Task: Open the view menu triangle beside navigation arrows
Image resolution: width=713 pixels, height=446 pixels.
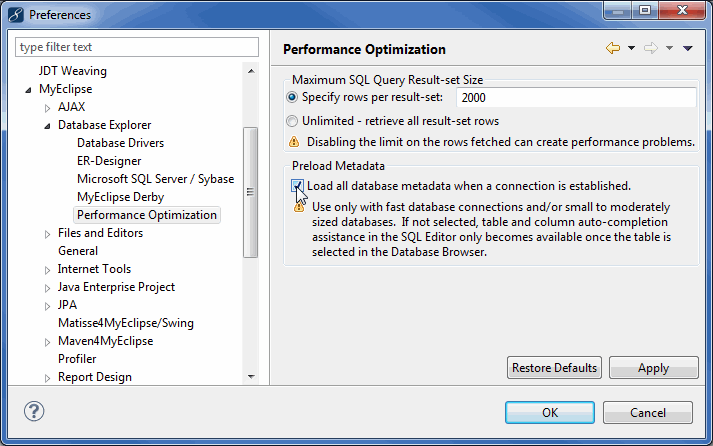Action: tap(688, 49)
